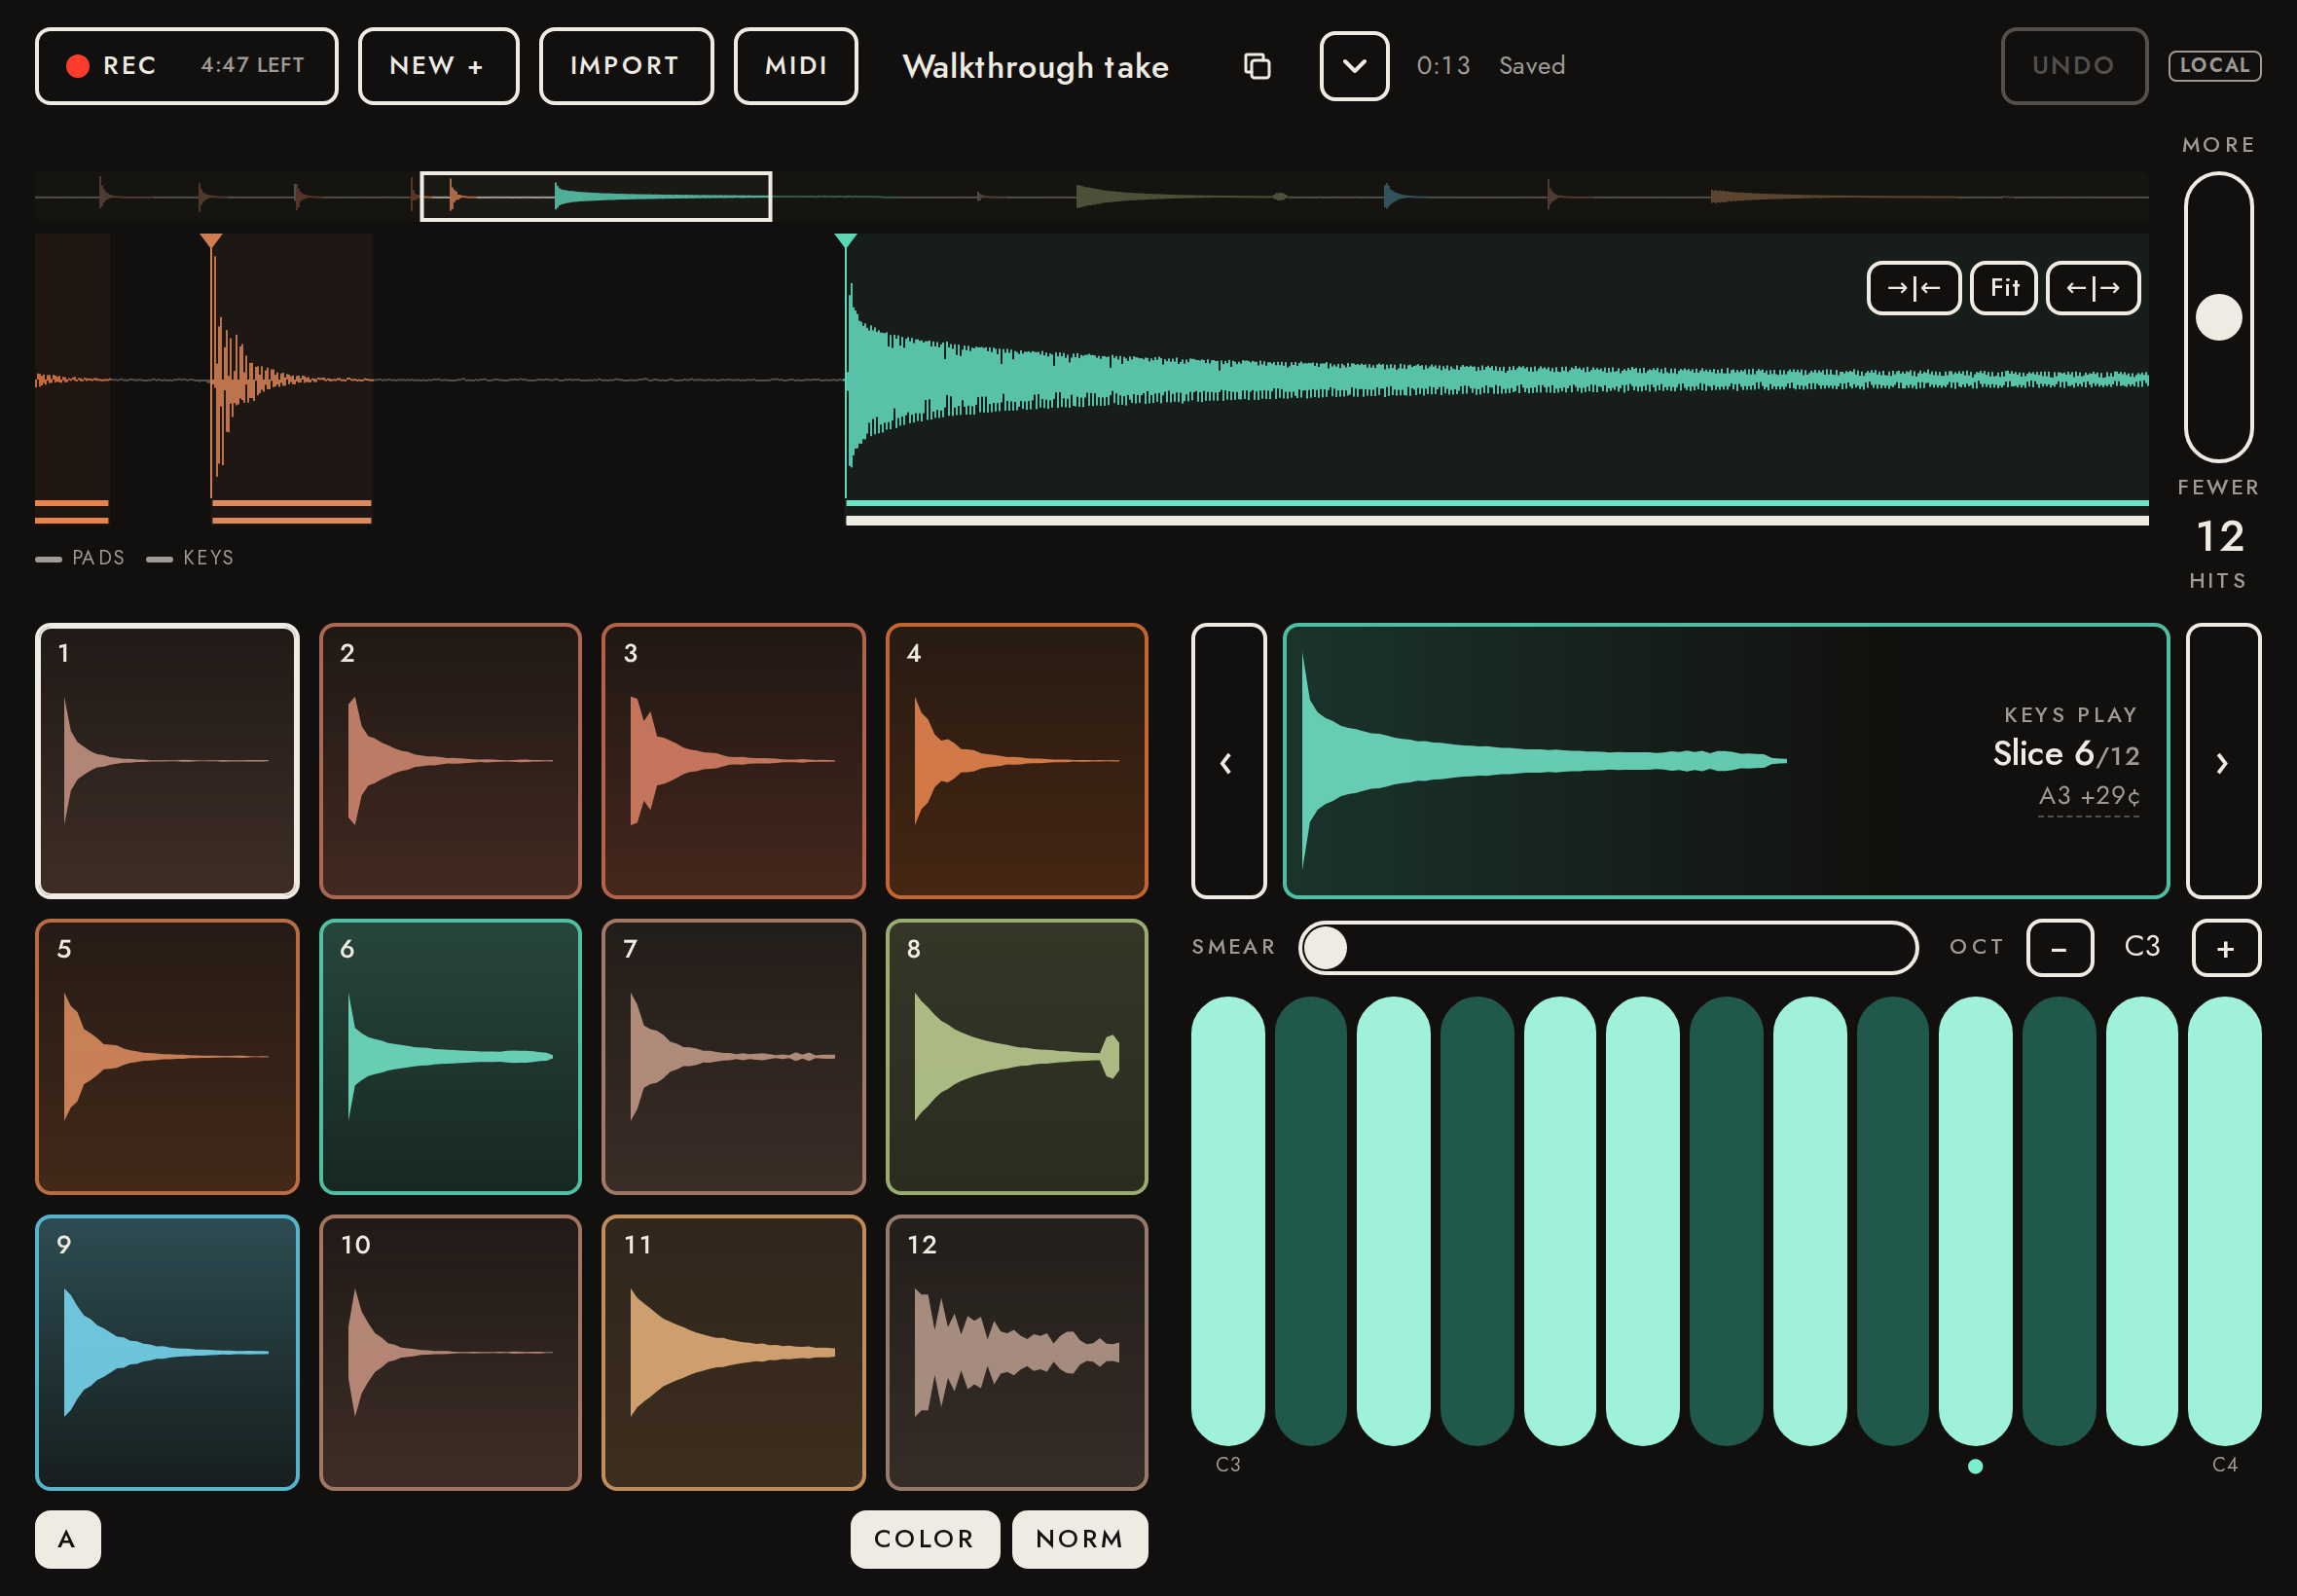
Task: Trigger the tan pad 11
Action: click(x=733, y=1353)
